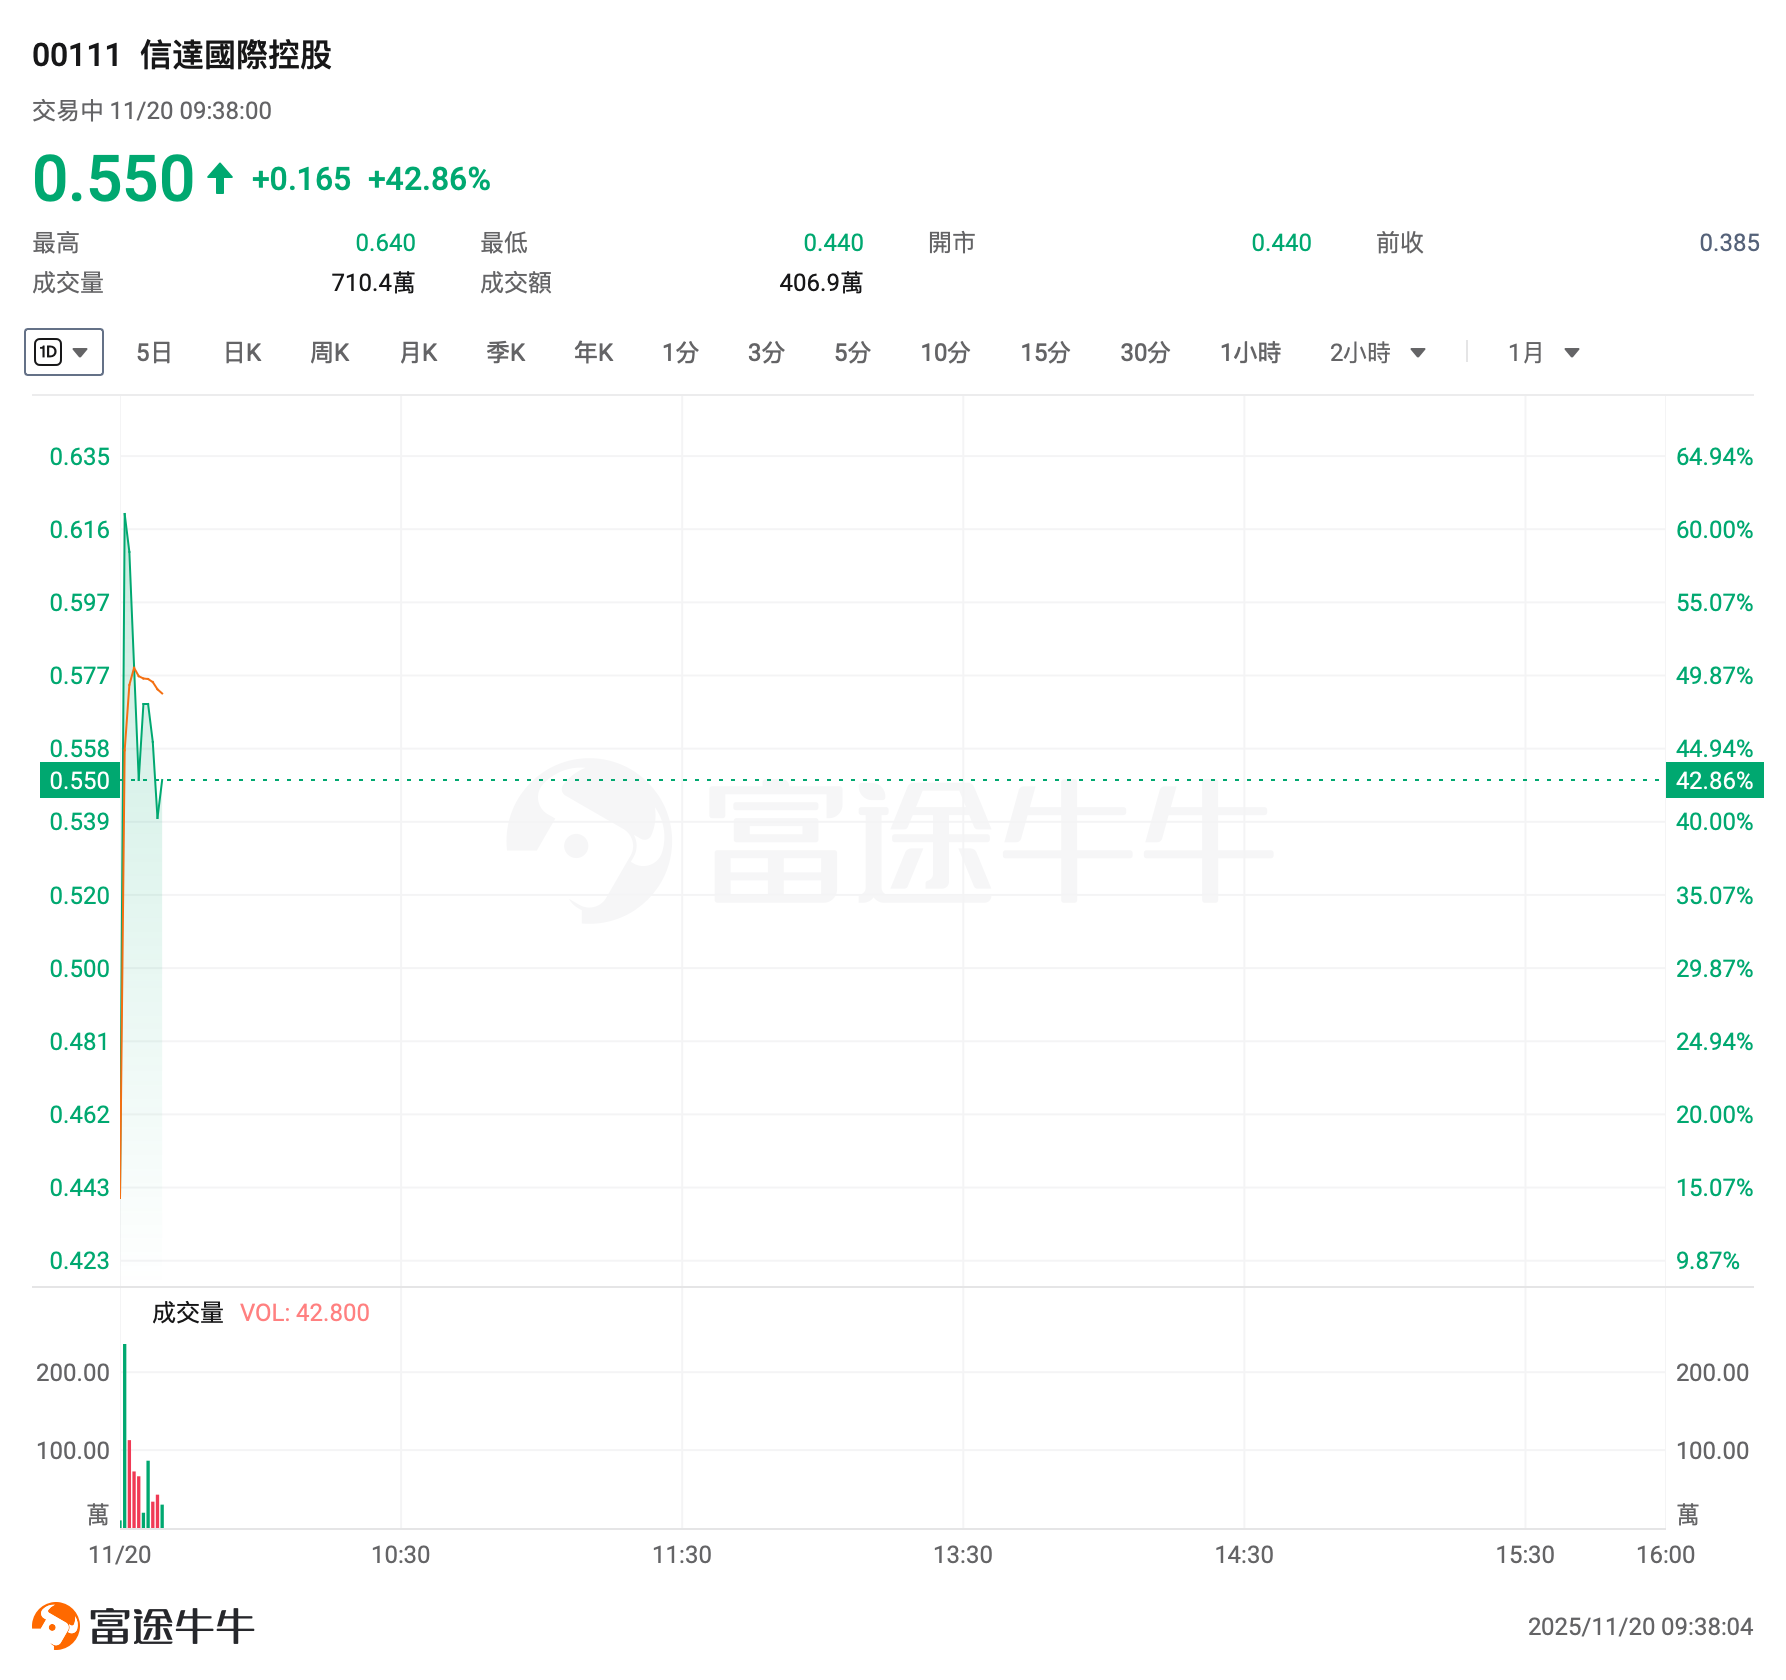Choose the 1分 minute interval
This screenshot has height=1680, width=1786.
680,352
